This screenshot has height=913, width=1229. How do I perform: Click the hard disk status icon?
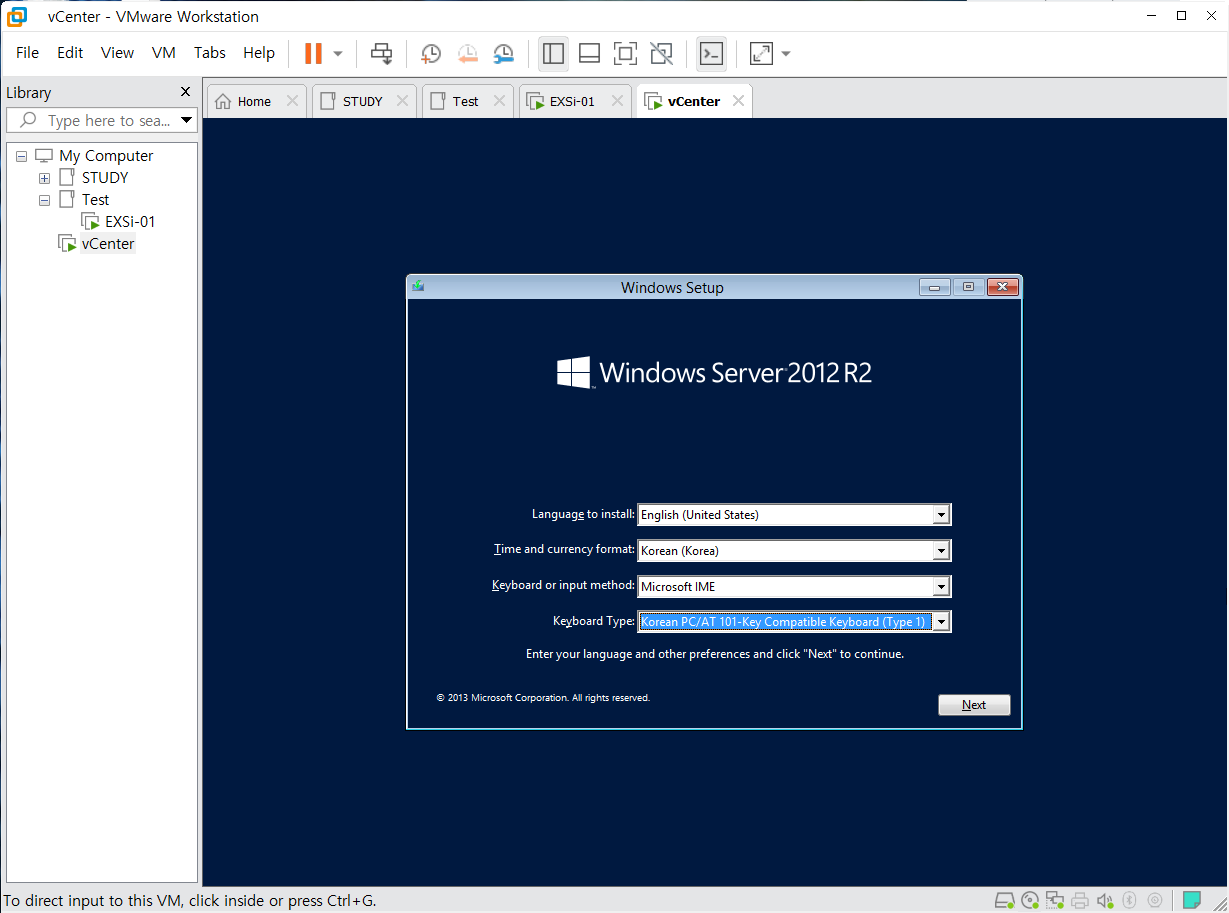(1005, 900)
